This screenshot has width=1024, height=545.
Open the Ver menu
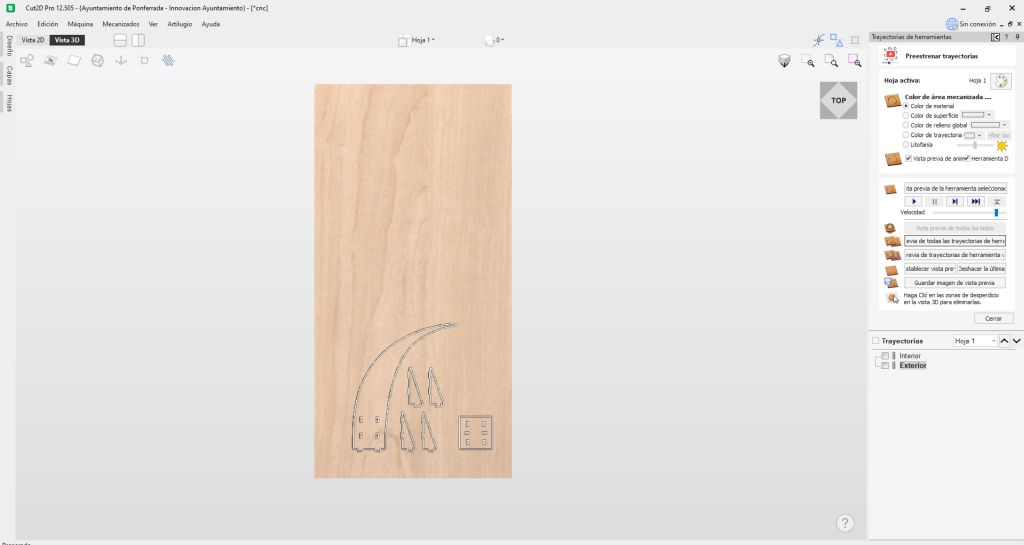153,24
